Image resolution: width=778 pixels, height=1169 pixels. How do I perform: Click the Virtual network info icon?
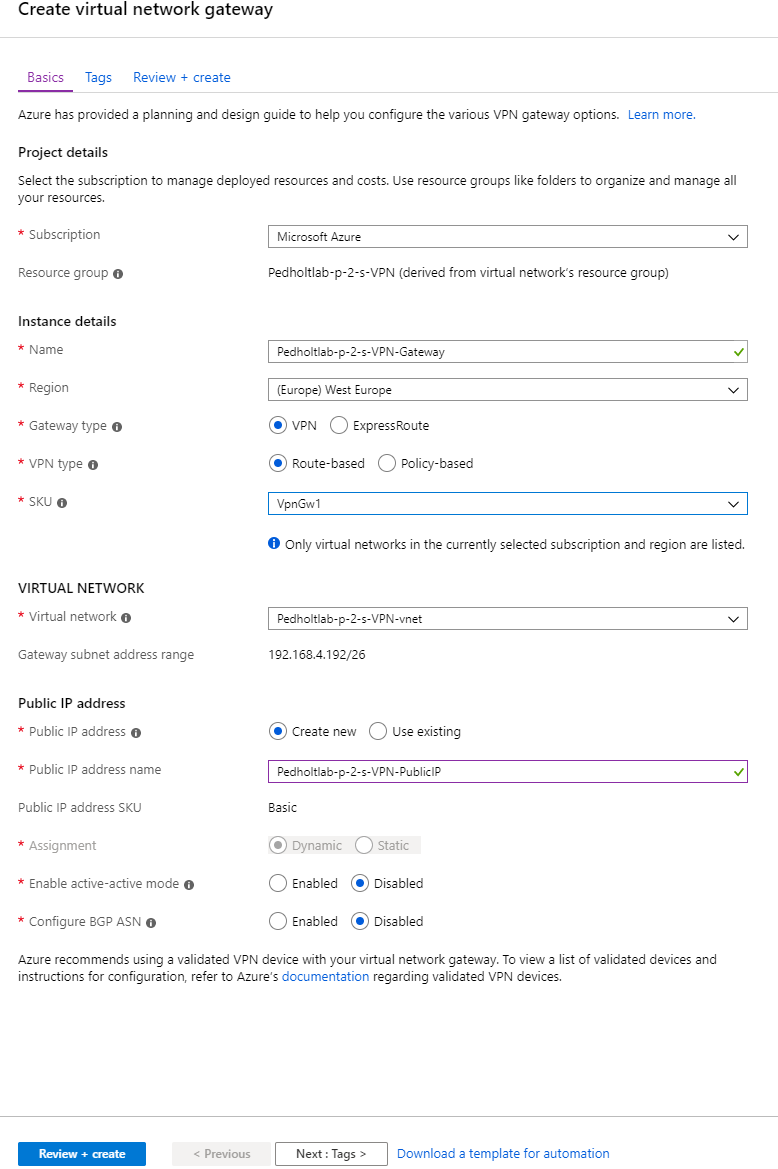tap(126, 617)
